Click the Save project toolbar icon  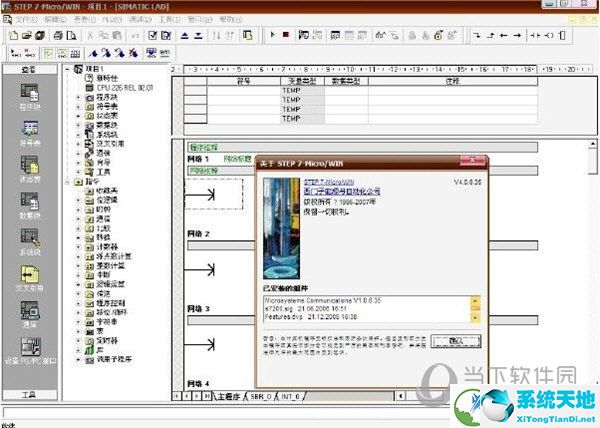point(40,36)
